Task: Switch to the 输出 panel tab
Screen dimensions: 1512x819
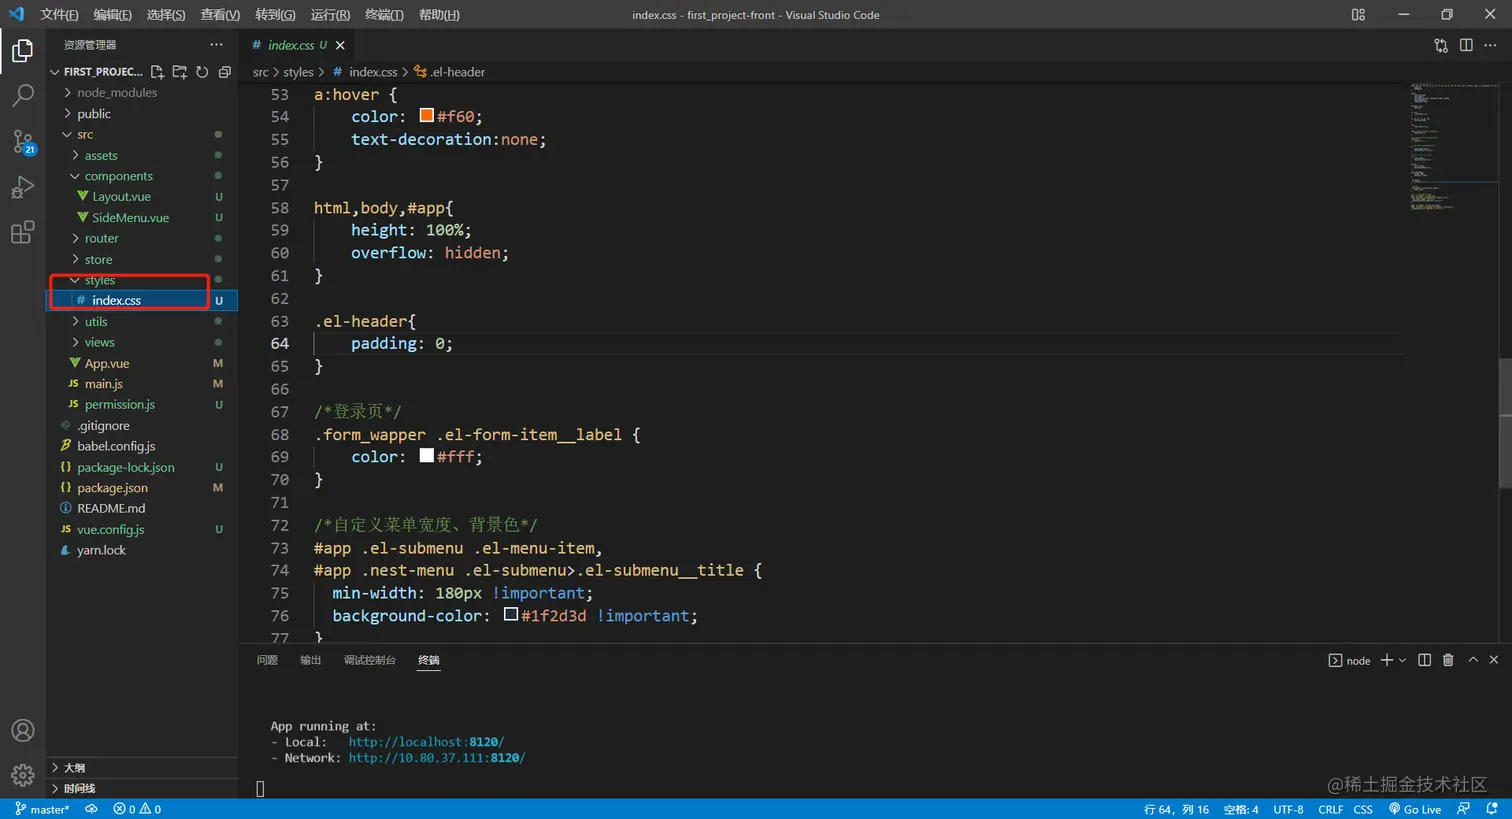Action: tap(311, 660)
